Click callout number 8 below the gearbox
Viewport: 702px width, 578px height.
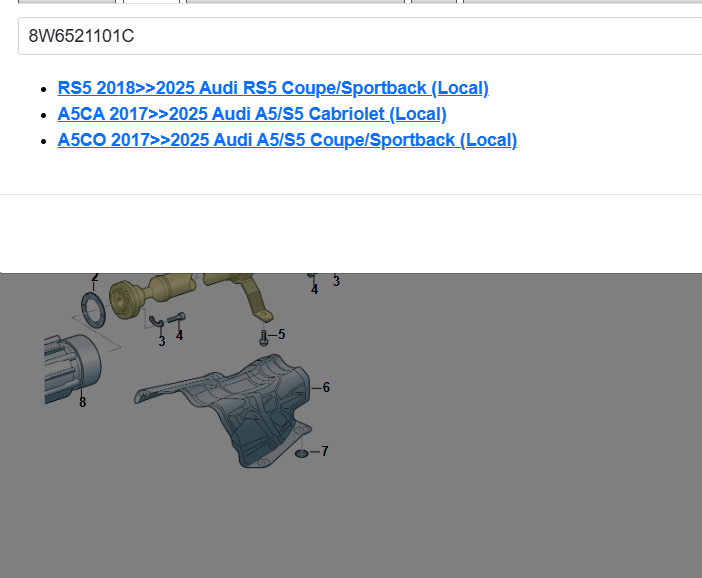pos(82,403)
